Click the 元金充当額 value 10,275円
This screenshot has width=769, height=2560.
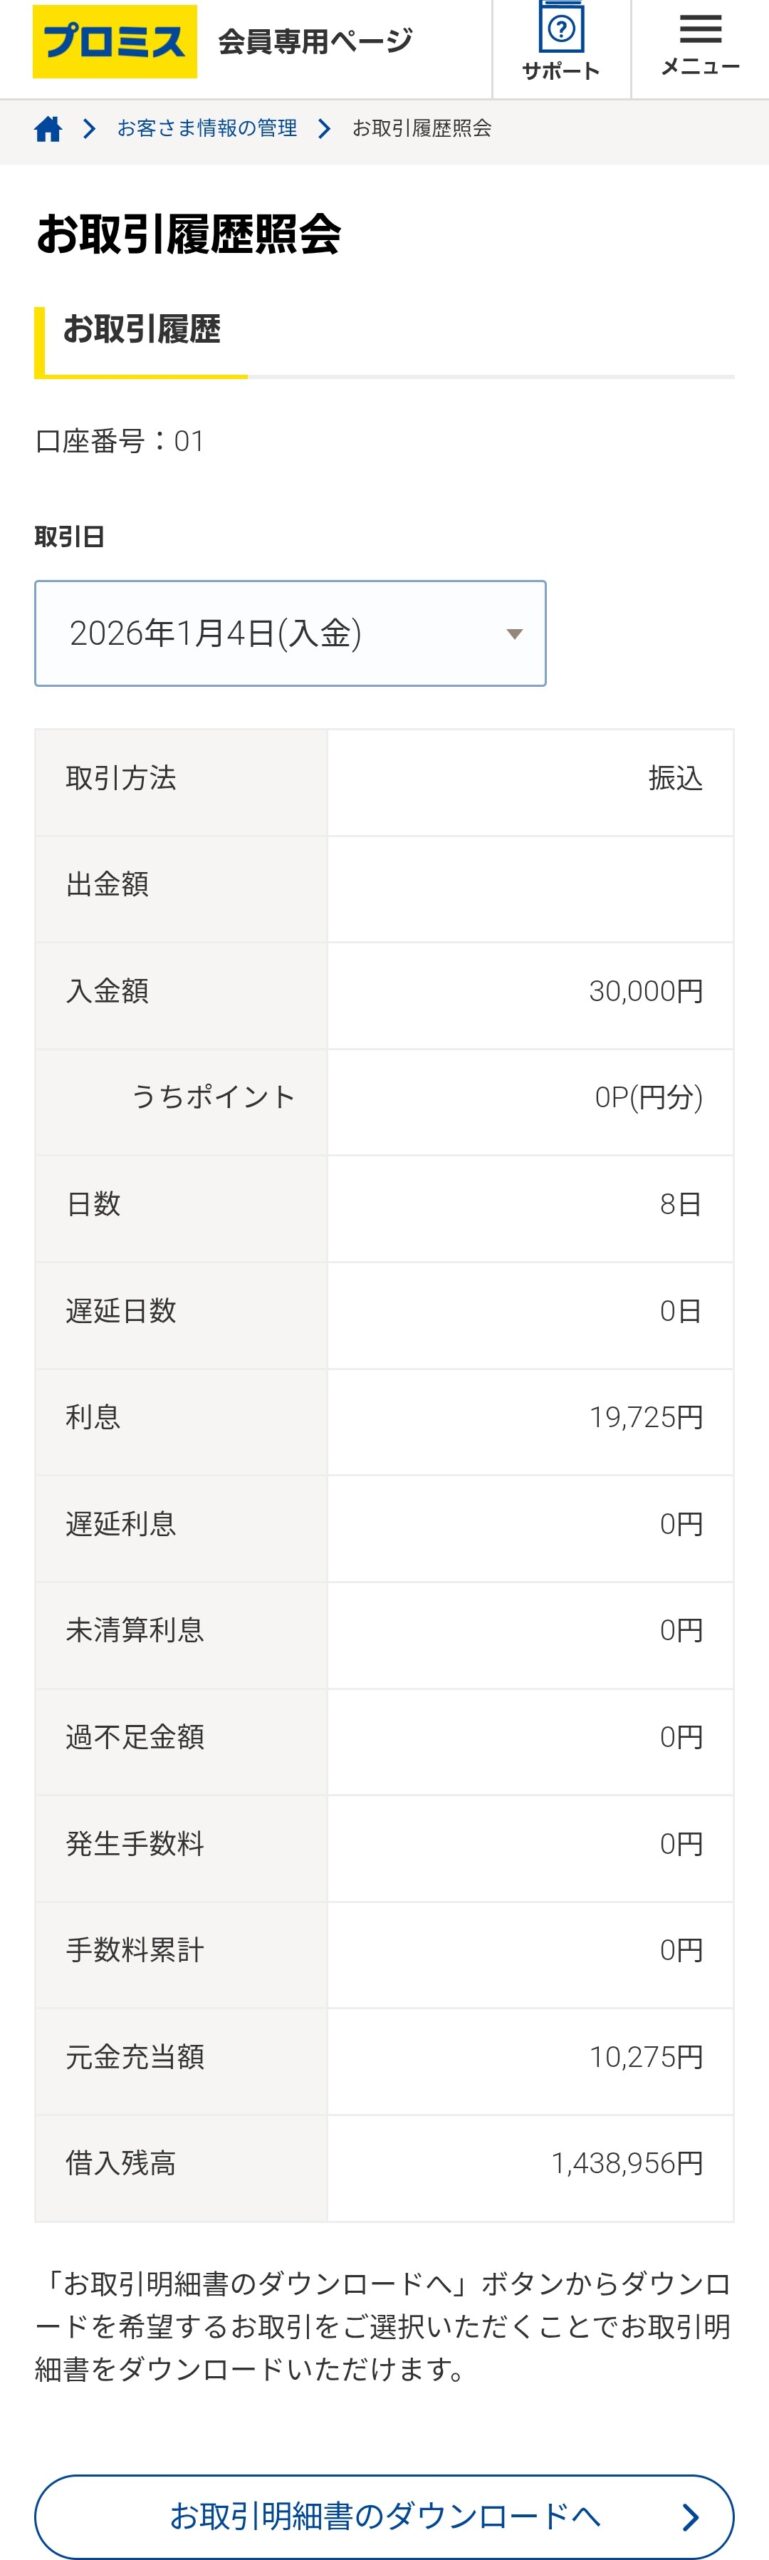coord(646,2057)
